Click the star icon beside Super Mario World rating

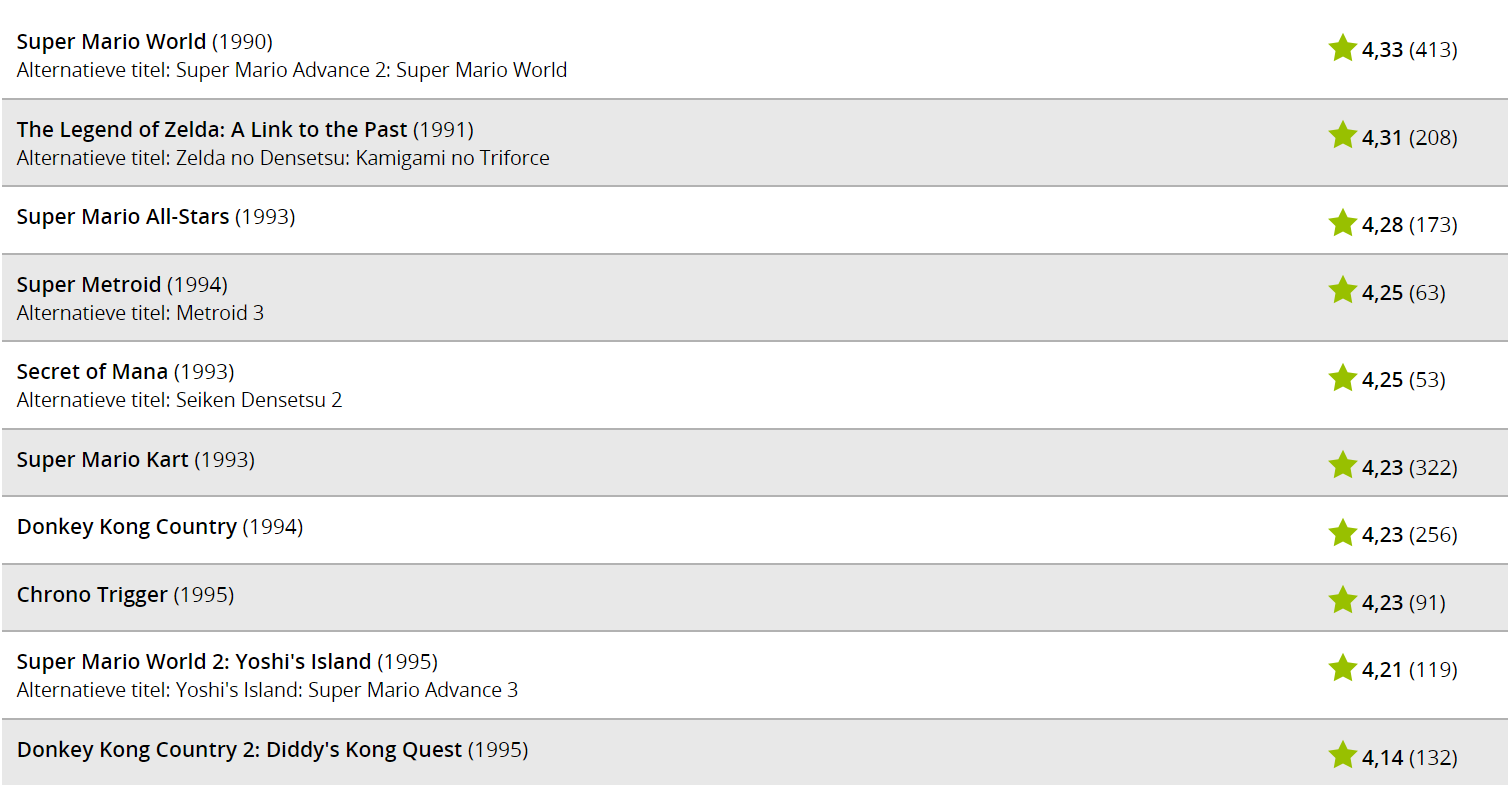point(1342,48)
